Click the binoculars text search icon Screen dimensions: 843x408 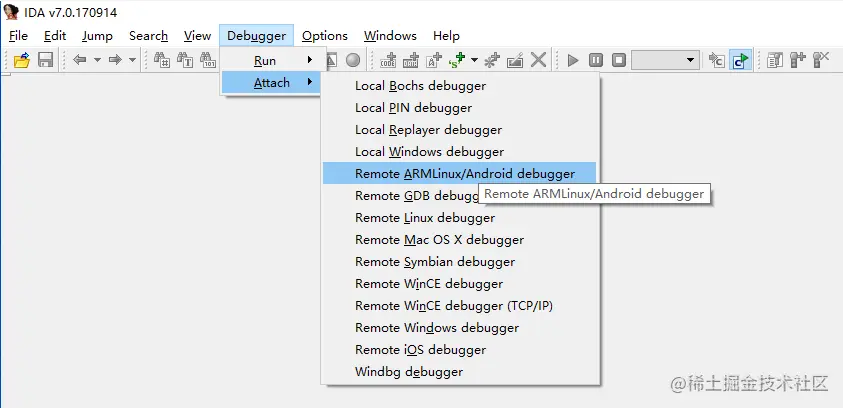pos(185,60)
